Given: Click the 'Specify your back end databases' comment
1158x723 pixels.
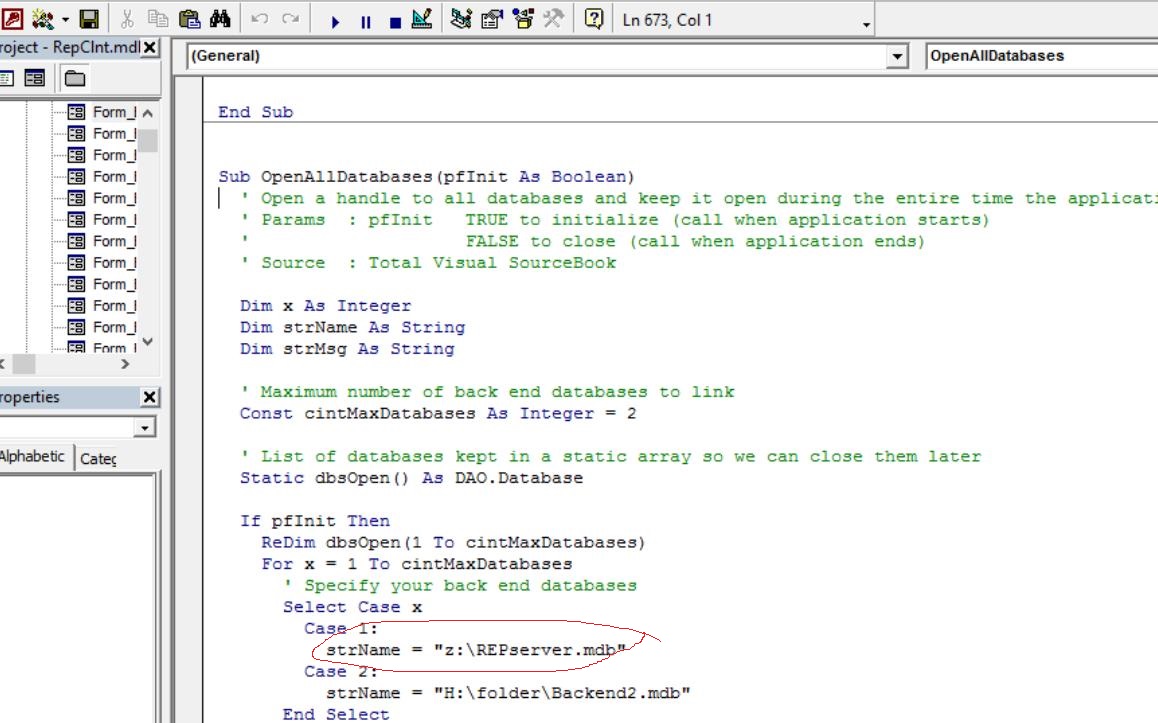Looking at the screenshot, I should point(460,586).
